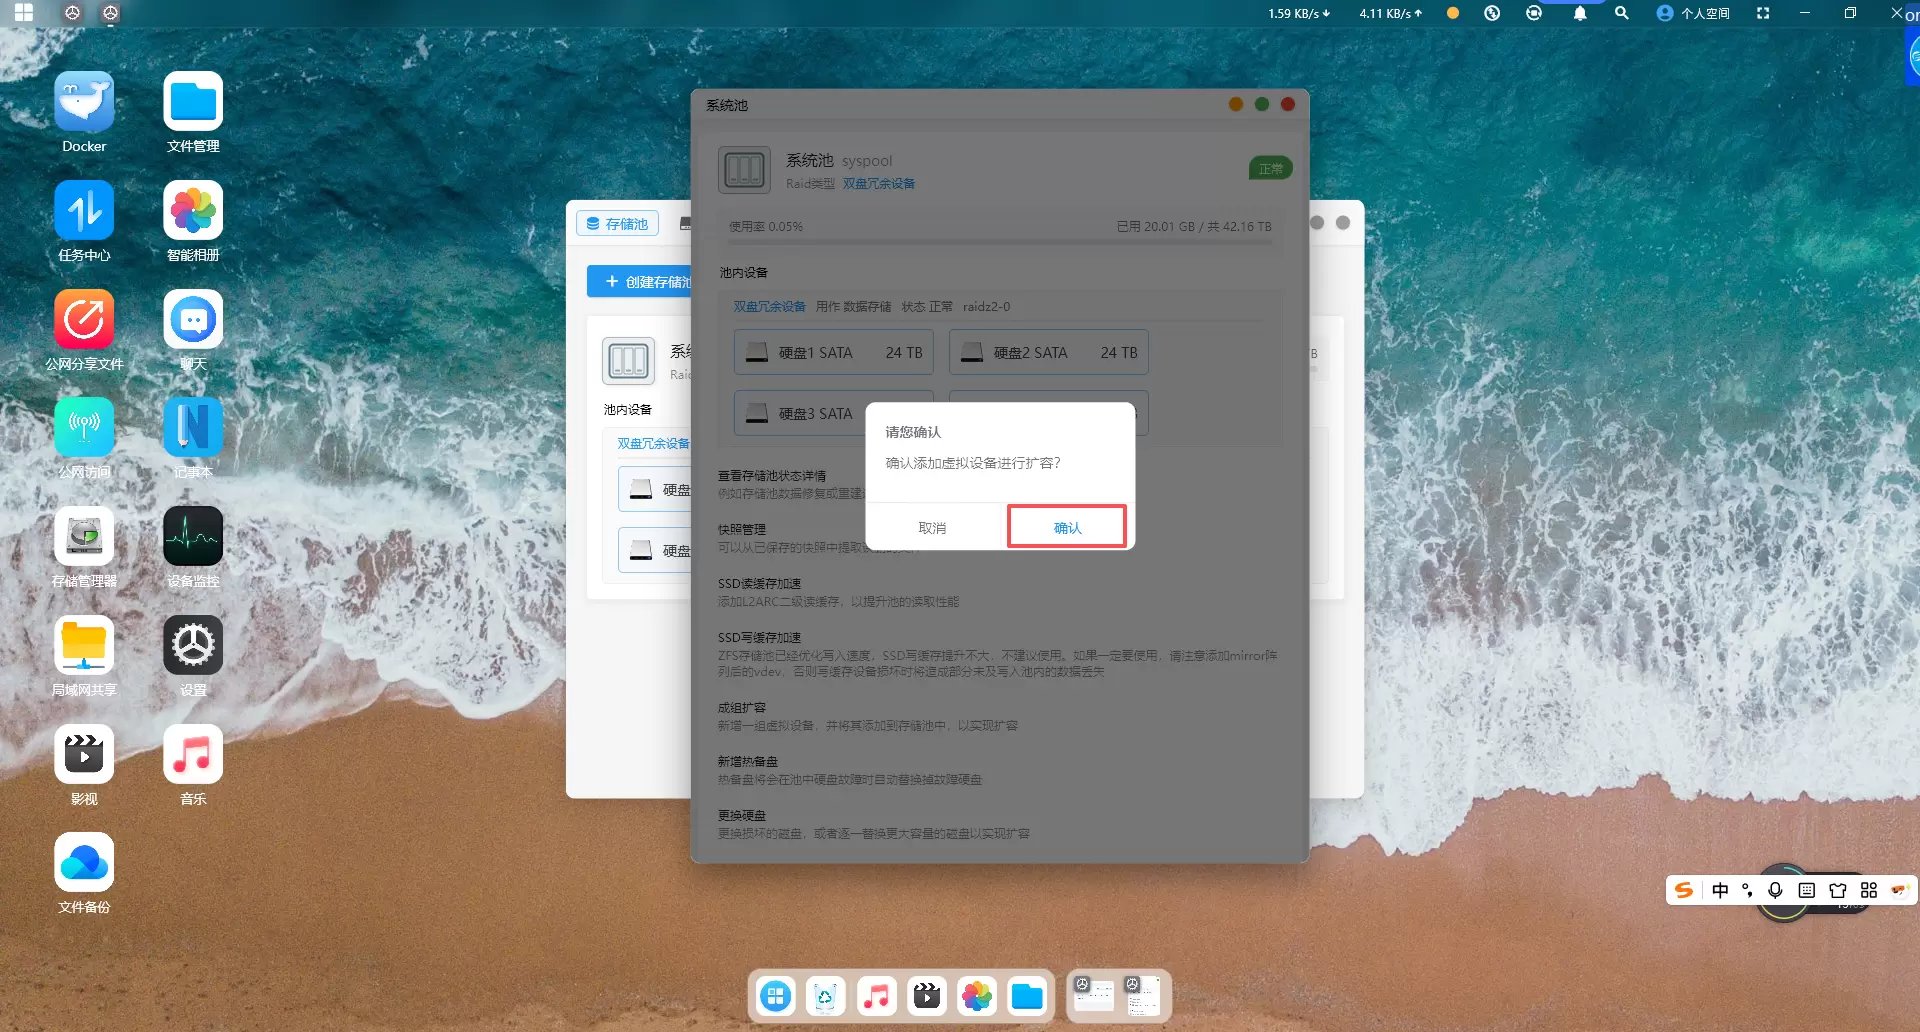Cancel the expansion confirmation dialog
Image resolution: width=1920 pixels, height=1032 pixels.
[x=932, y=527]
